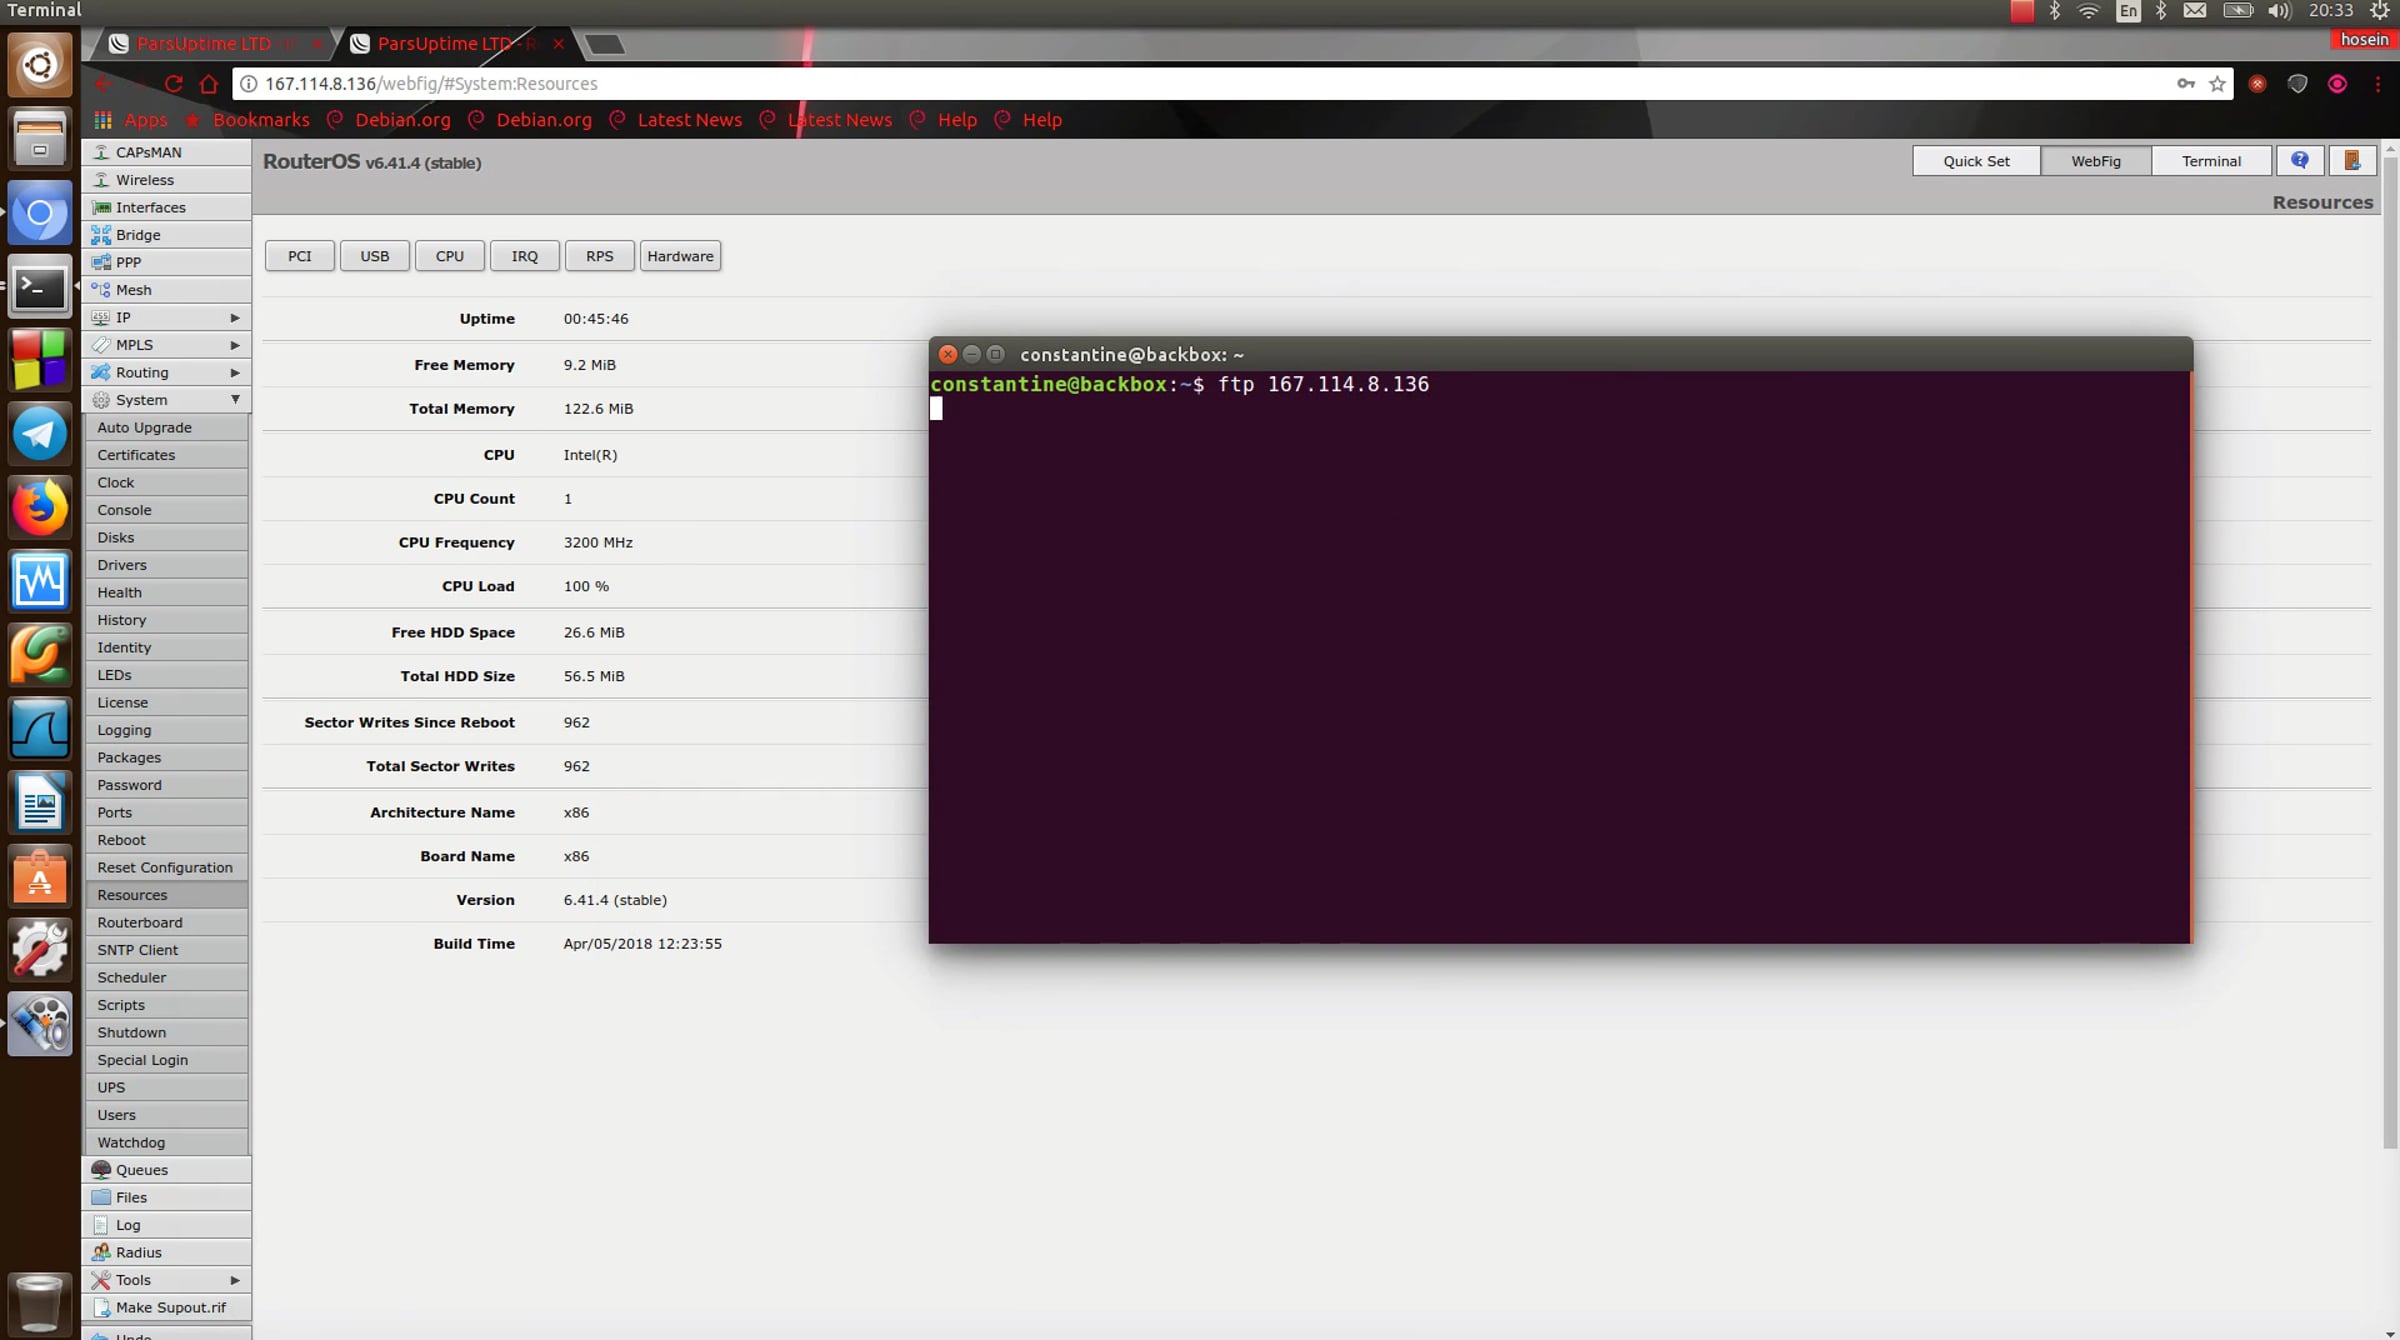The height and width of the screenshot is (1340, 2400).
Task: Launch Firefox from the dock
Action: (40, 508)
